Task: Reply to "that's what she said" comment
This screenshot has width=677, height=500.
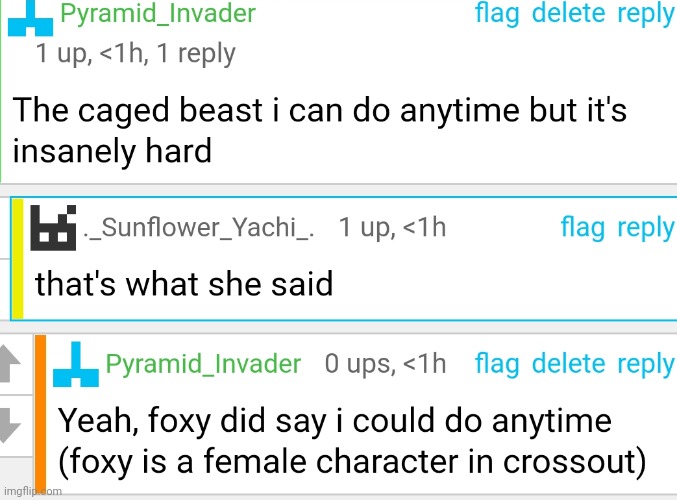Action: [x=645, y=228]
